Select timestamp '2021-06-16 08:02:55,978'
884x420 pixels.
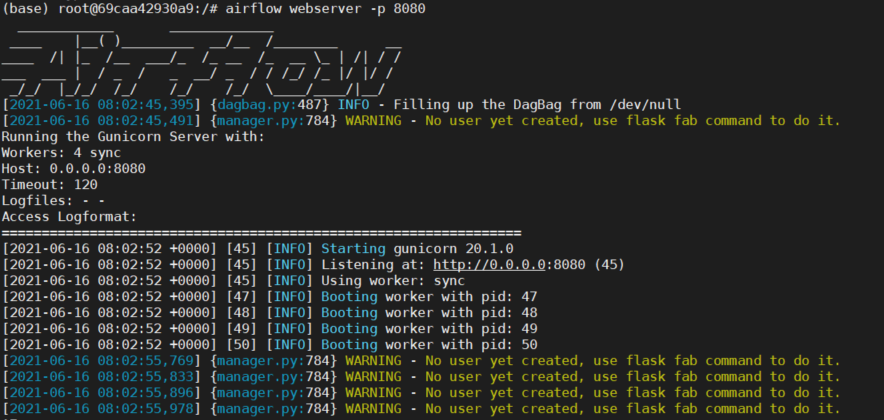[x=102, y=409]
